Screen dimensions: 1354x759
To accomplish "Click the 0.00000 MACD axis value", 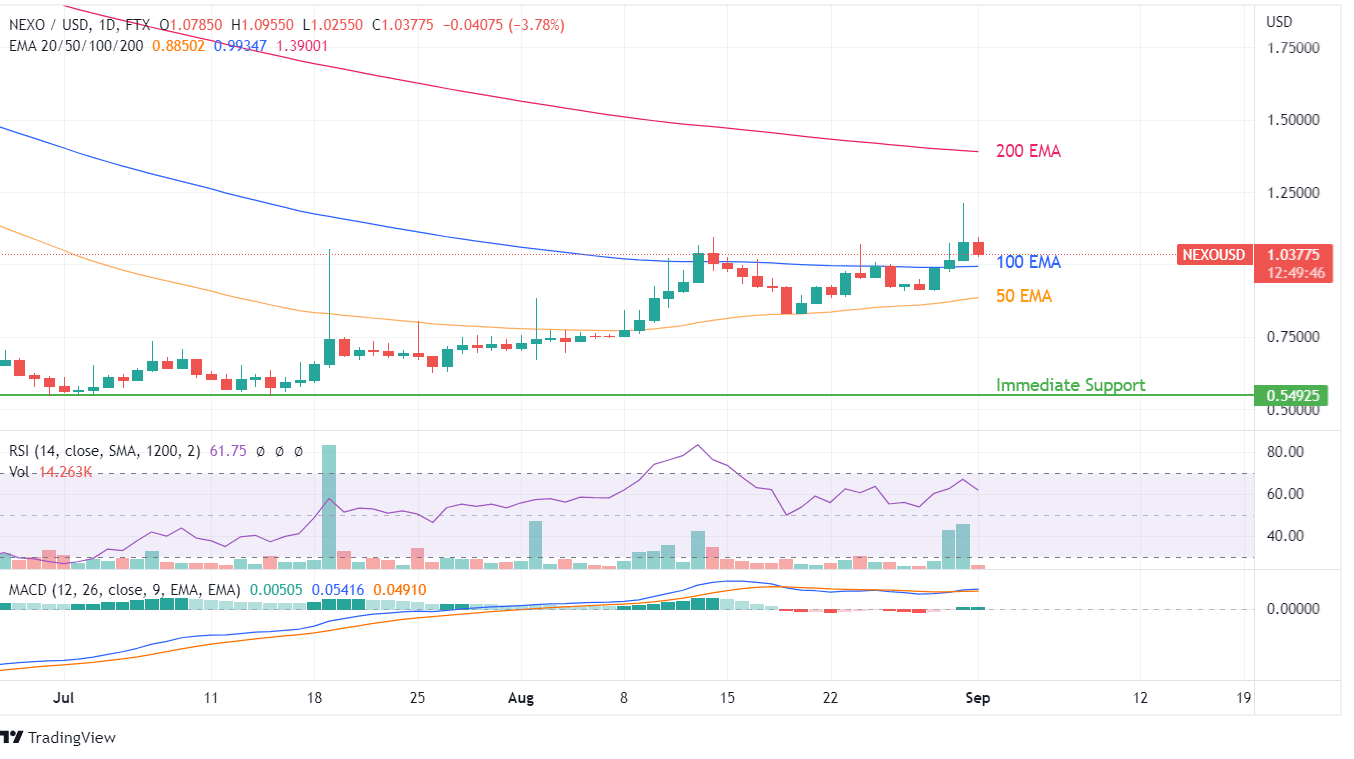I will click(1292, 608).
